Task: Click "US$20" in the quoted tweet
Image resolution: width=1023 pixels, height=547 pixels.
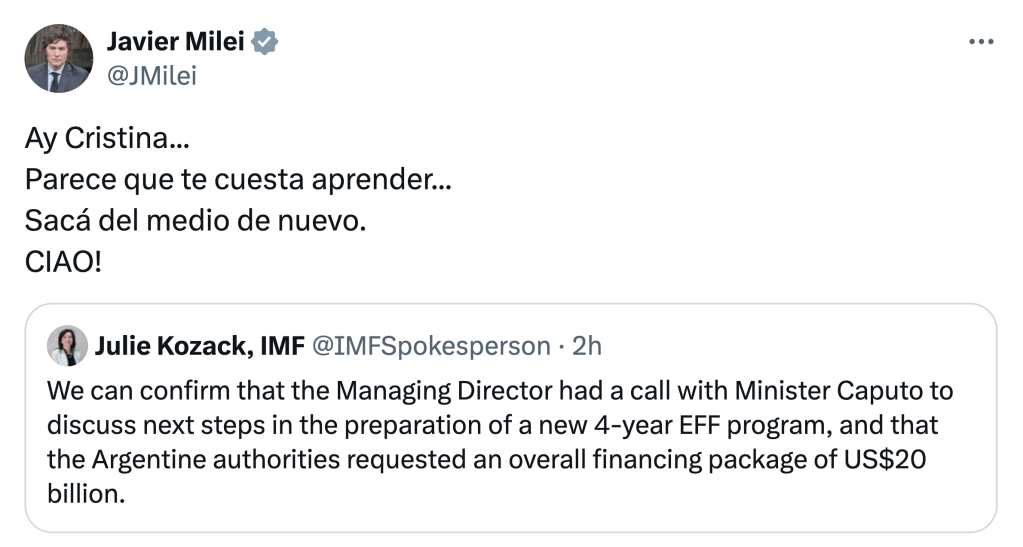Action: coord(906,460)
